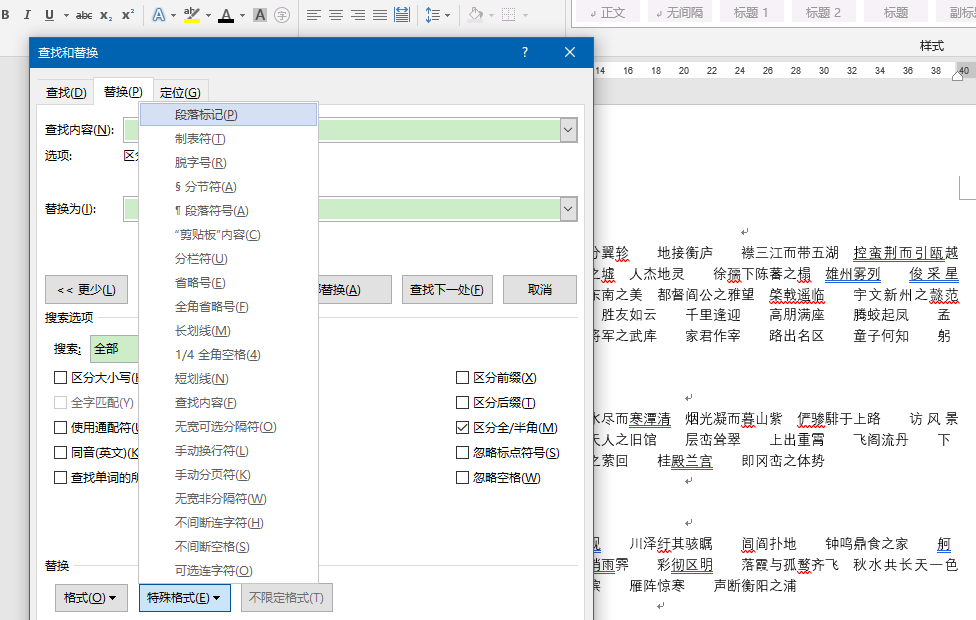
Task: Apply subscript formatting
Action: tap(106, 15)
